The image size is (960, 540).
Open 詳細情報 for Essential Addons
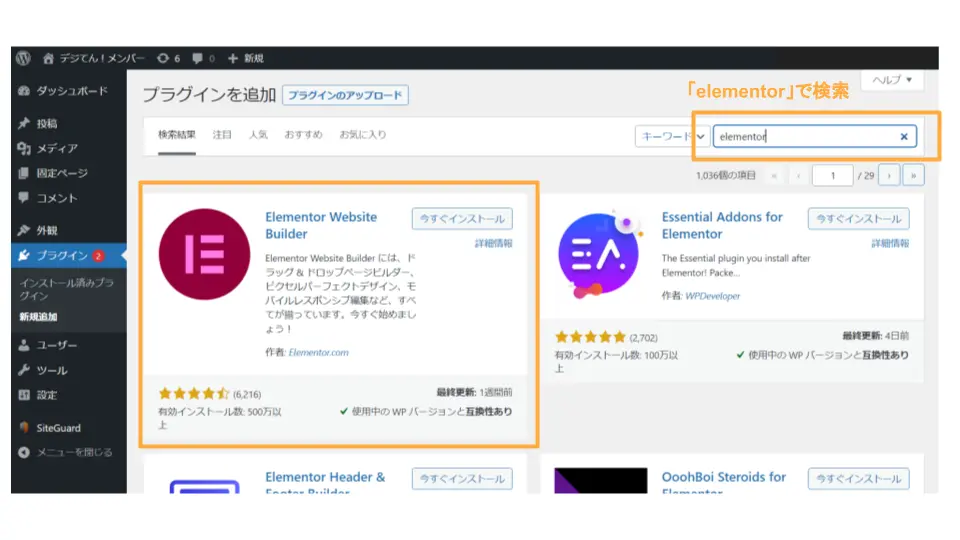(x=890, y=244)
